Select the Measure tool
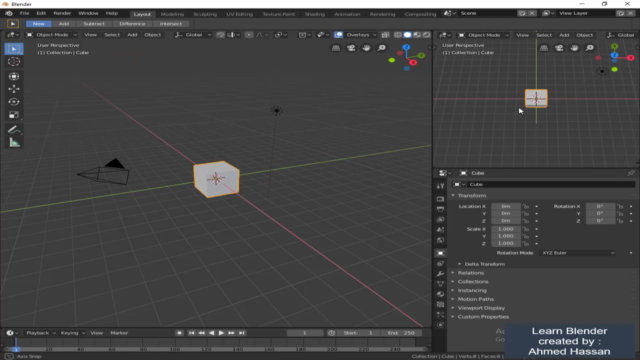 click(x=14, y=142)
